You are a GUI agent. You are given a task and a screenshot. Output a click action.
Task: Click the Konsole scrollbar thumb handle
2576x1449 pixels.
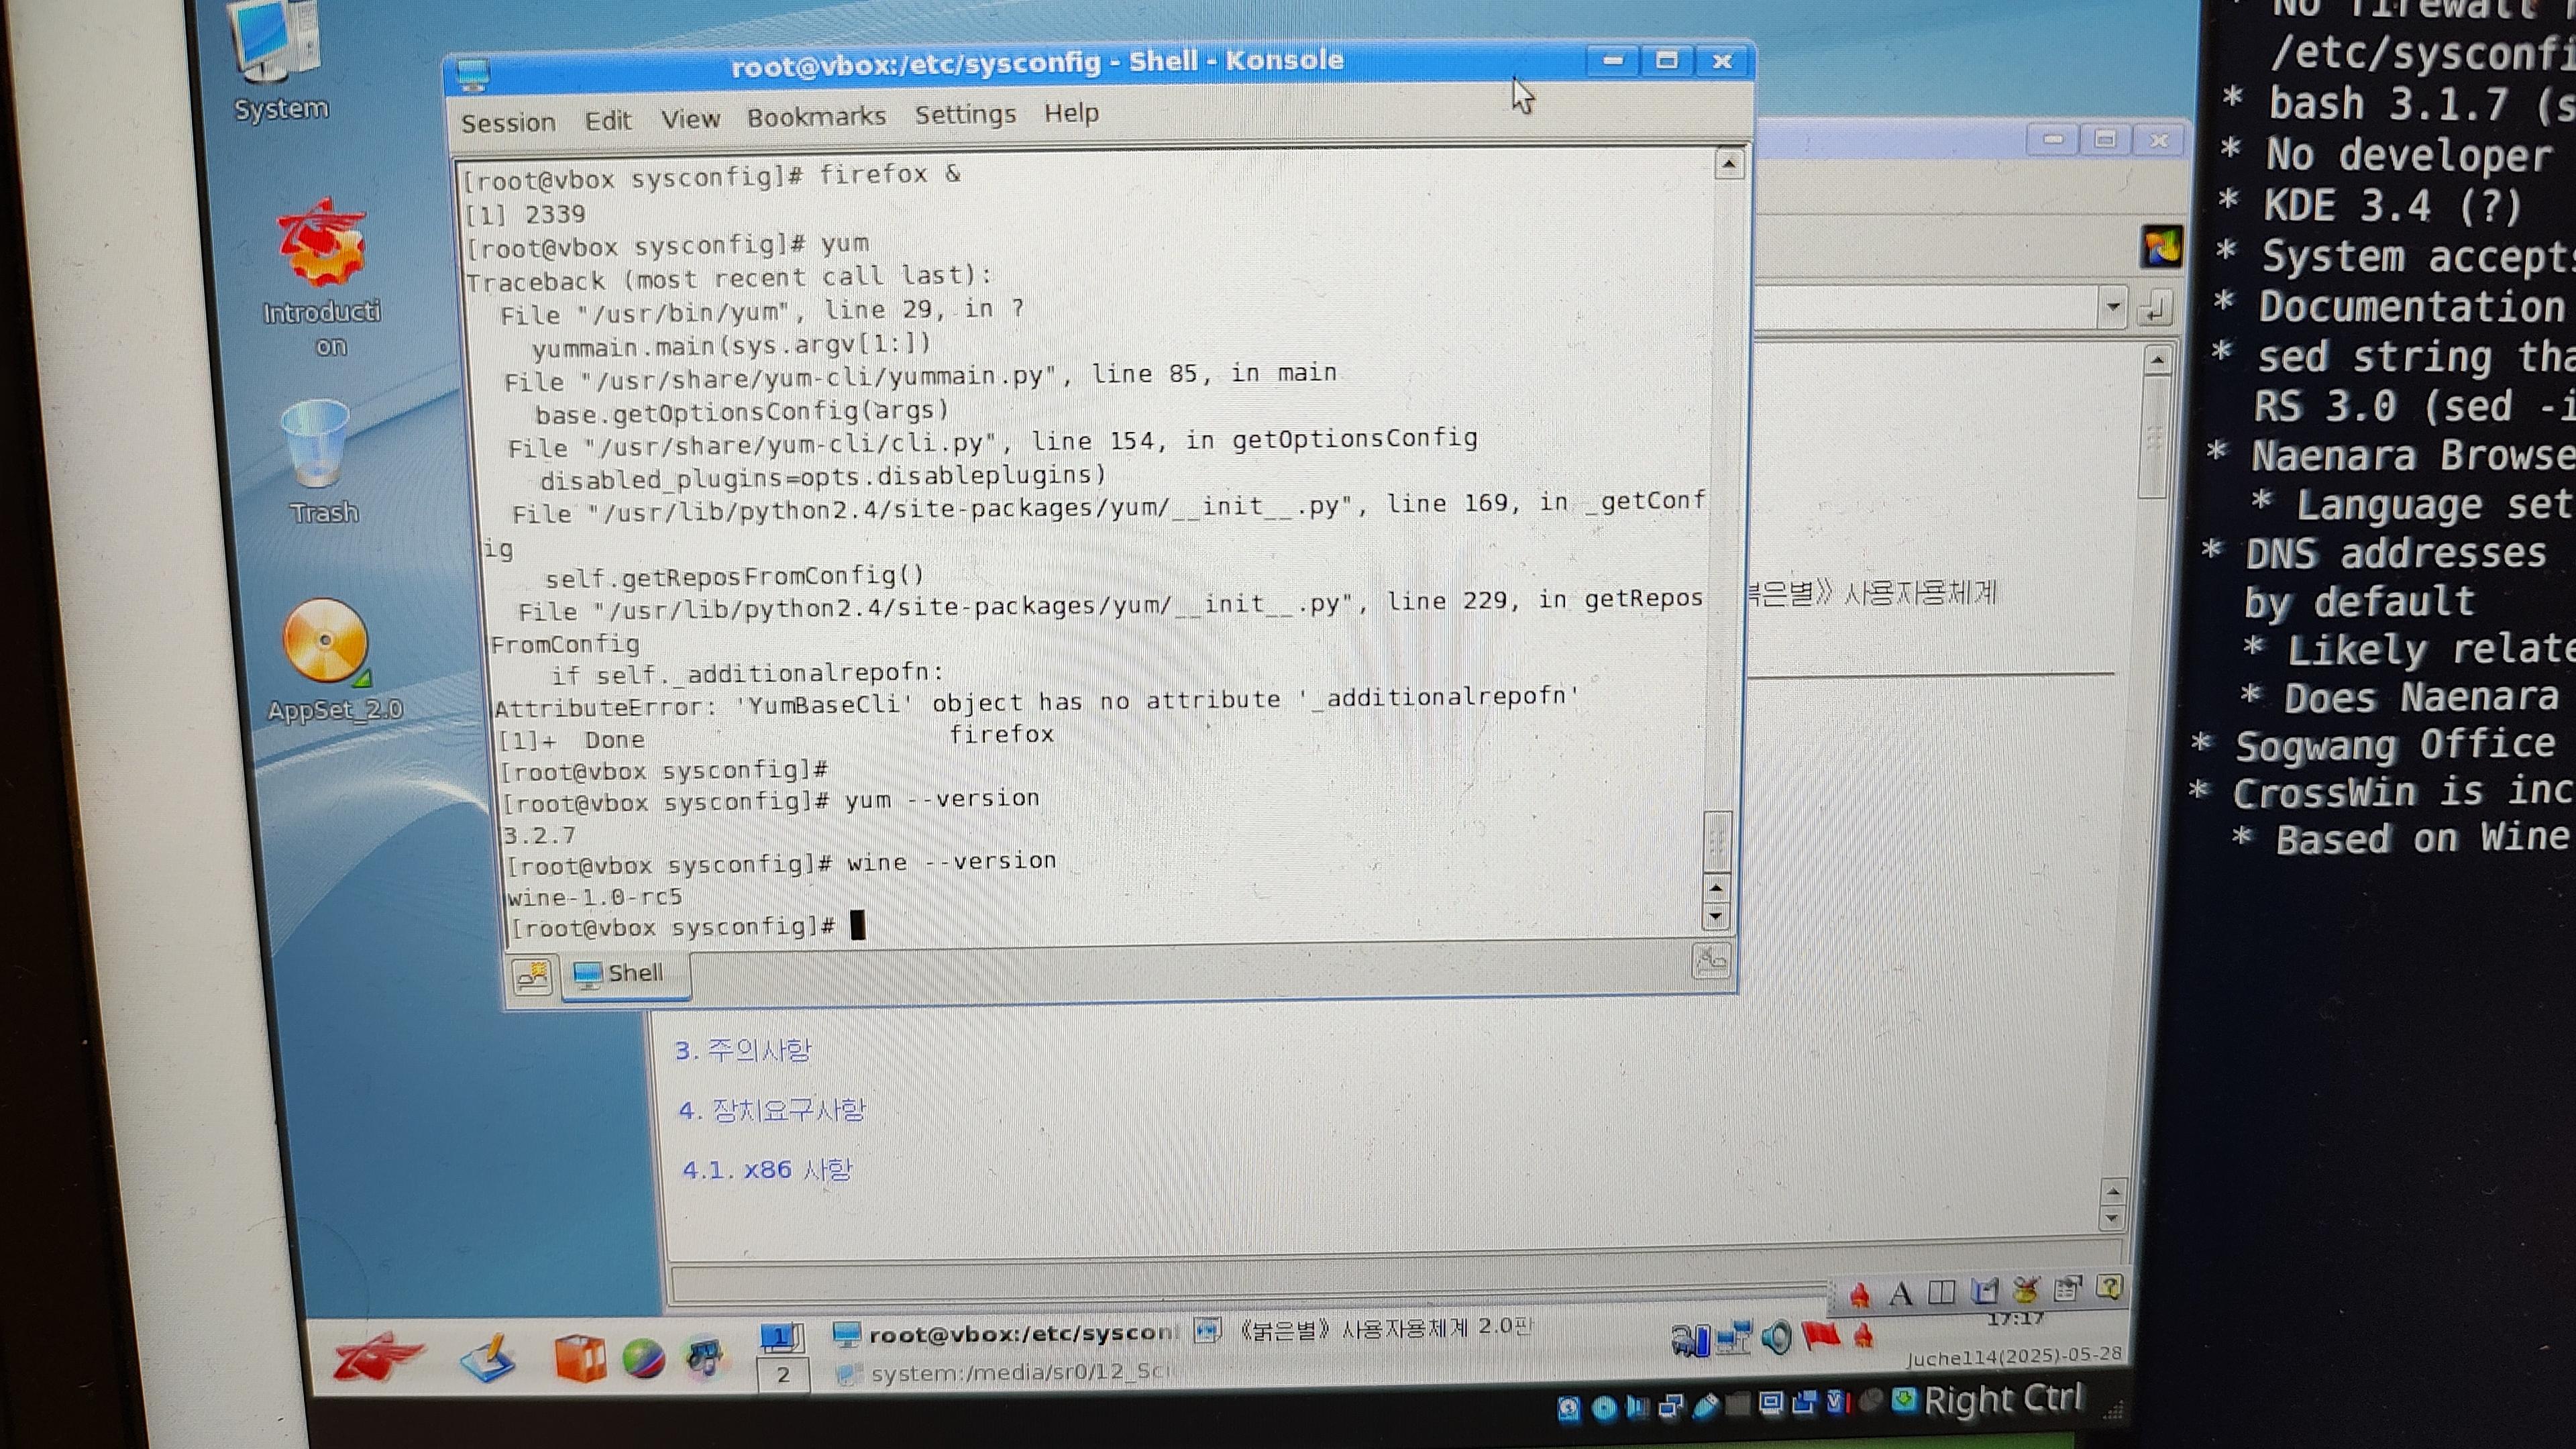(1716, 841)
